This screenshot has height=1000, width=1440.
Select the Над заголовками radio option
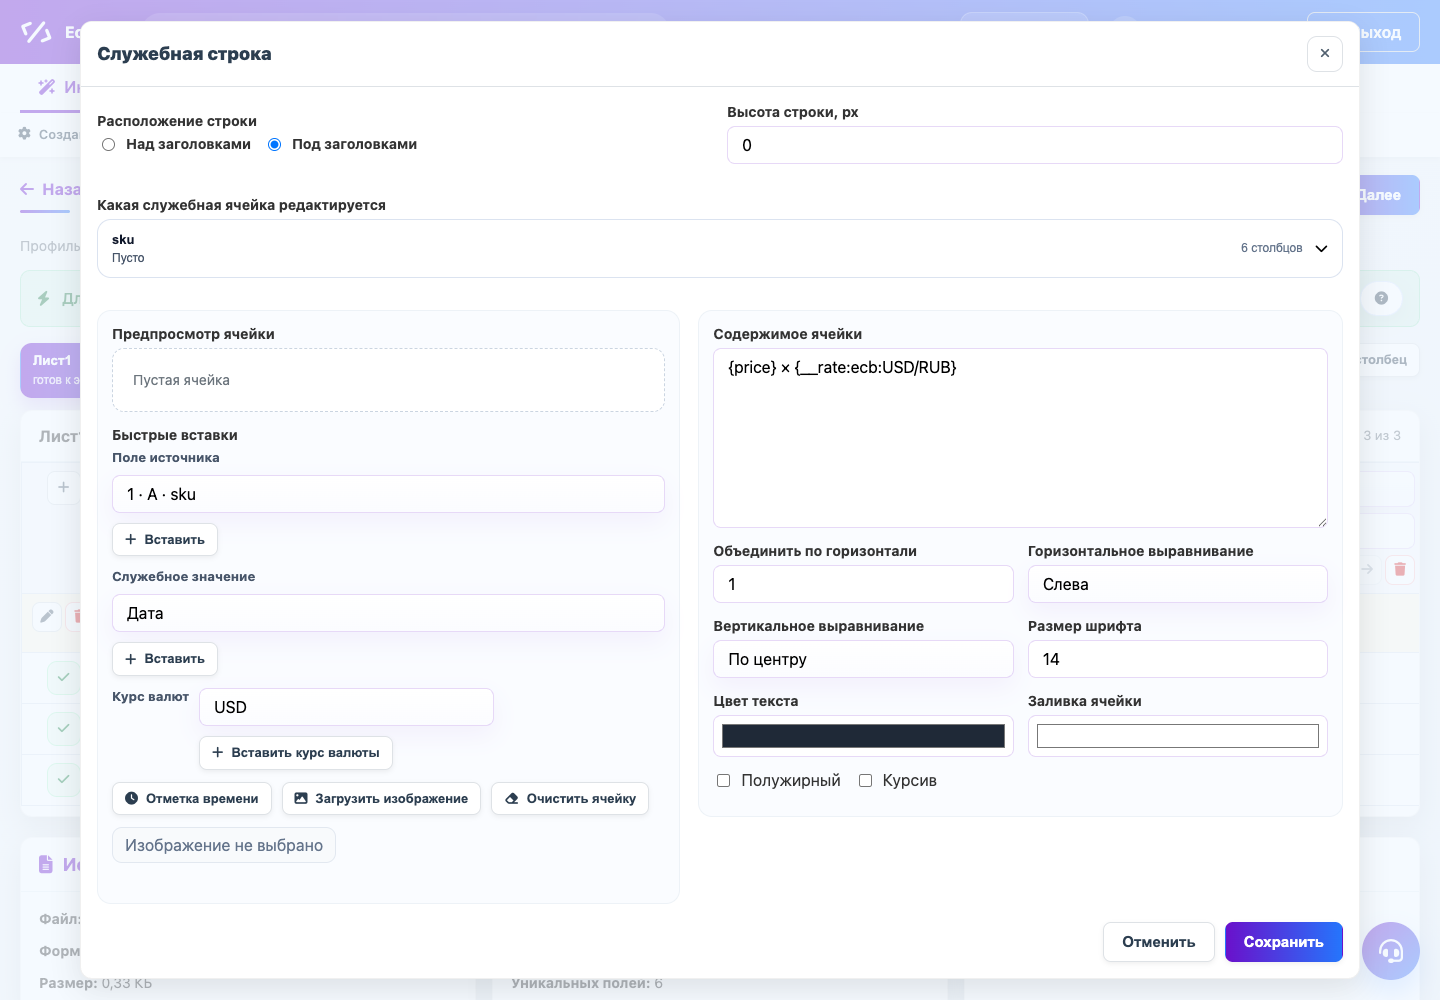(109, 144)
